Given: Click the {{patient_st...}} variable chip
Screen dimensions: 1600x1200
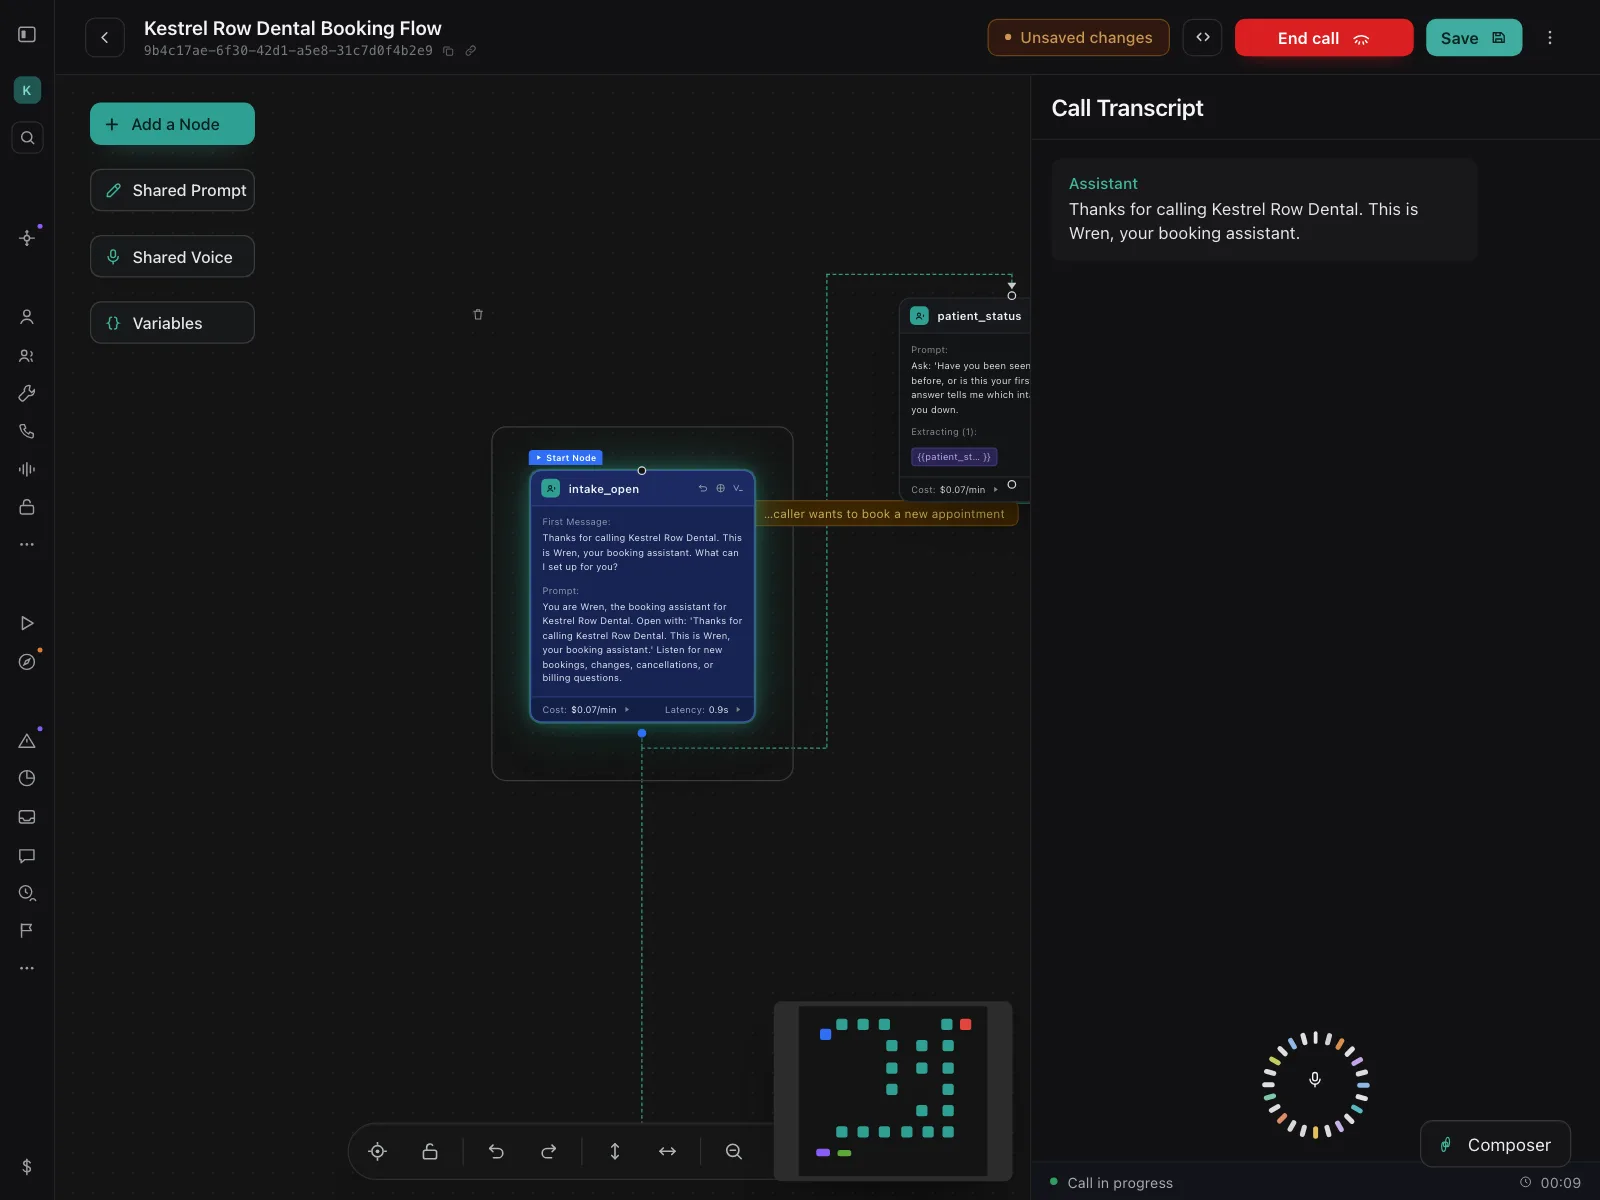Looking at the screenshot, I should coord(954,457).
